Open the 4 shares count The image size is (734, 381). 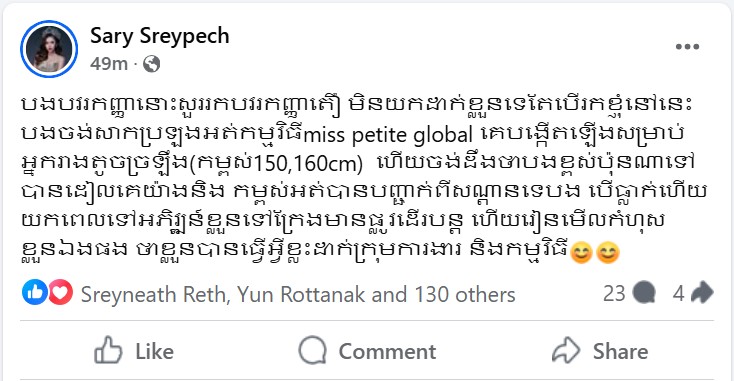point(678,294)
